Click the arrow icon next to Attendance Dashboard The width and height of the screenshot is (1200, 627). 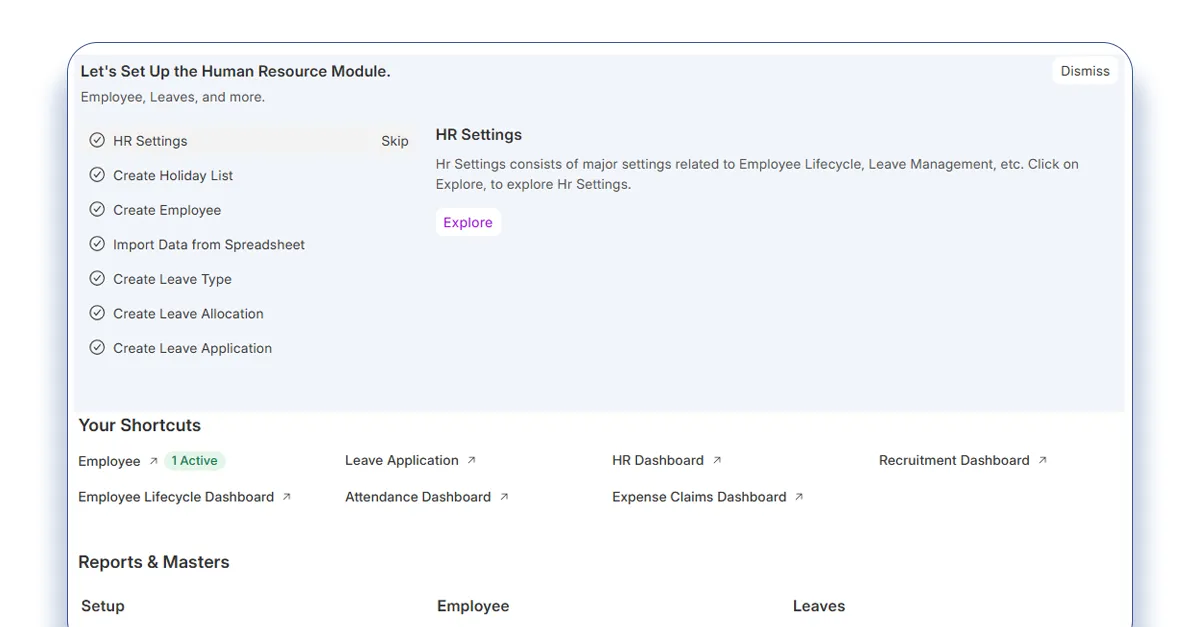click(504, 497)
